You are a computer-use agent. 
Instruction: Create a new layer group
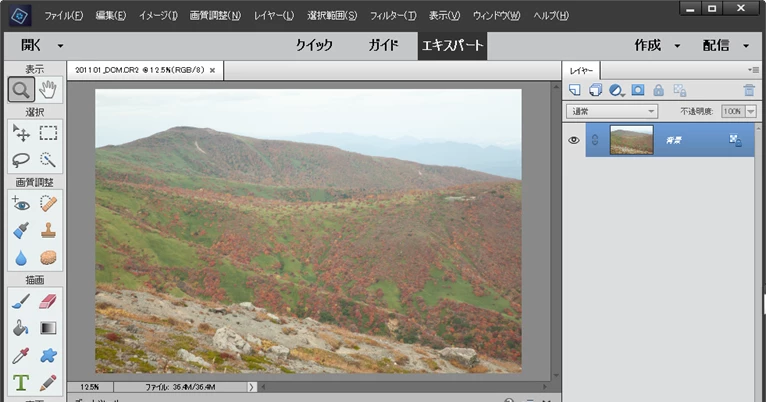(595, 90)
